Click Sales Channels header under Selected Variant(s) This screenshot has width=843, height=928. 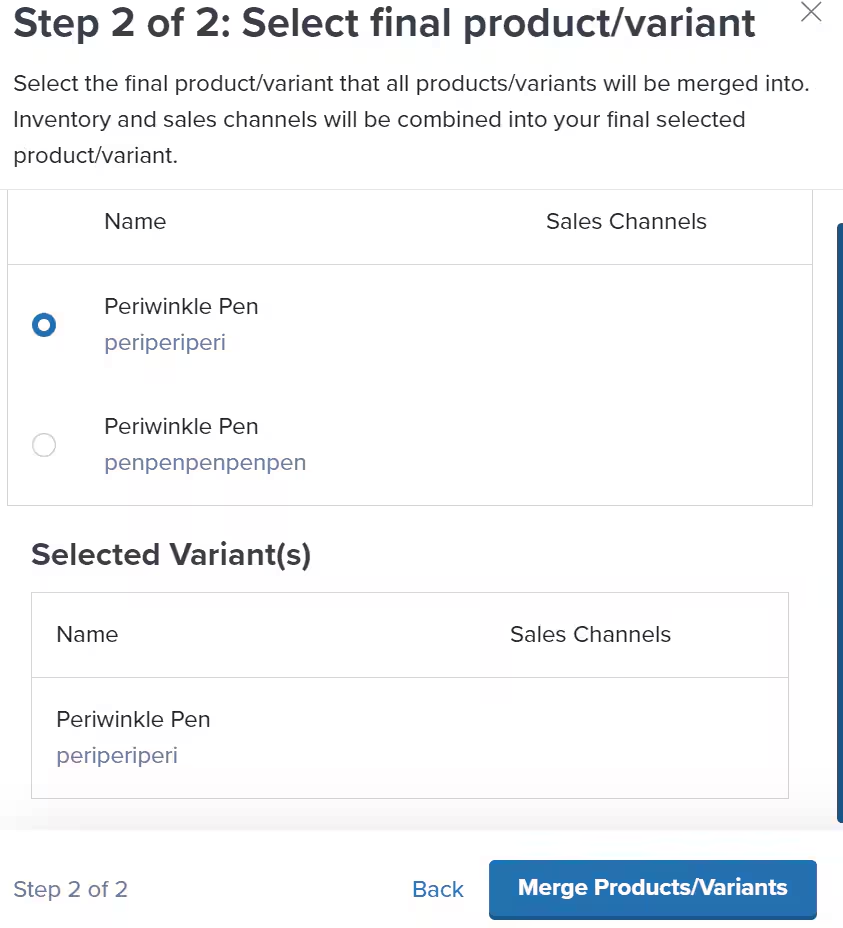click(590, 635)
